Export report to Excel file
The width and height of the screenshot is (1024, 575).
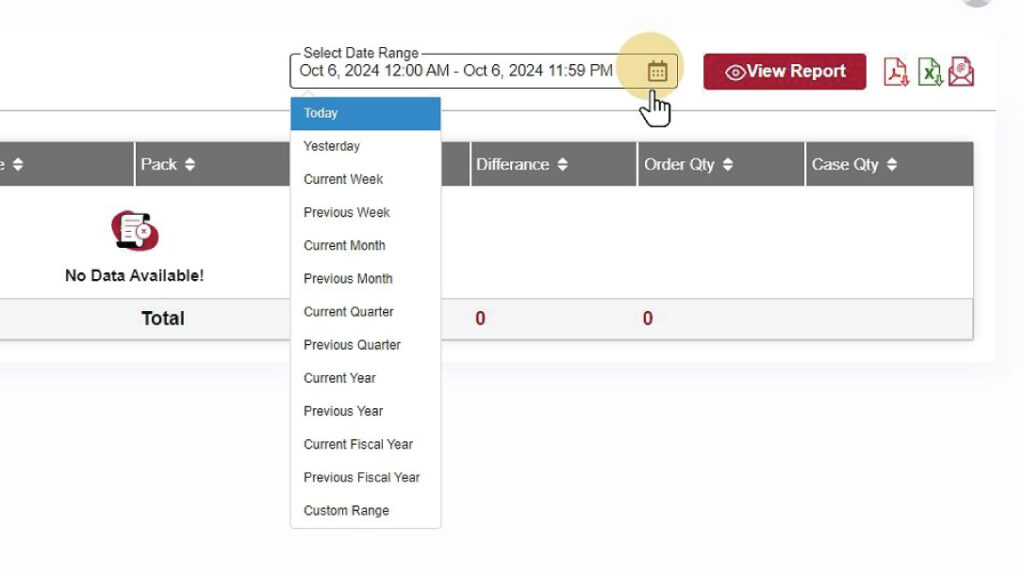(929, 72)
